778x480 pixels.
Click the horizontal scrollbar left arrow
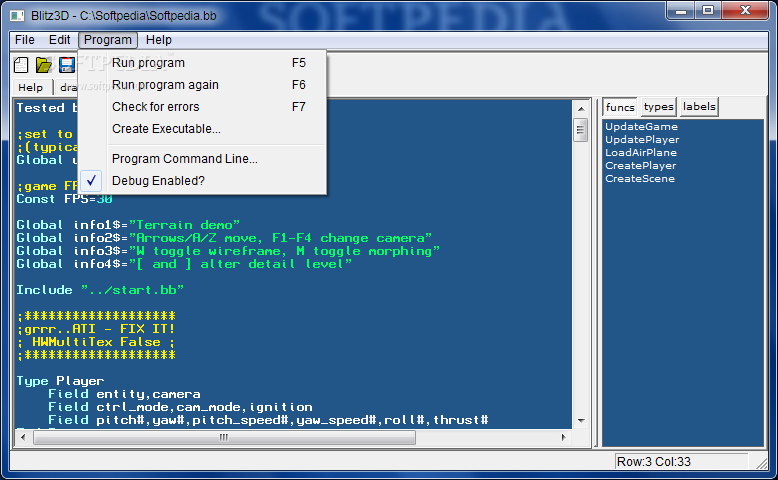(23, 437)
